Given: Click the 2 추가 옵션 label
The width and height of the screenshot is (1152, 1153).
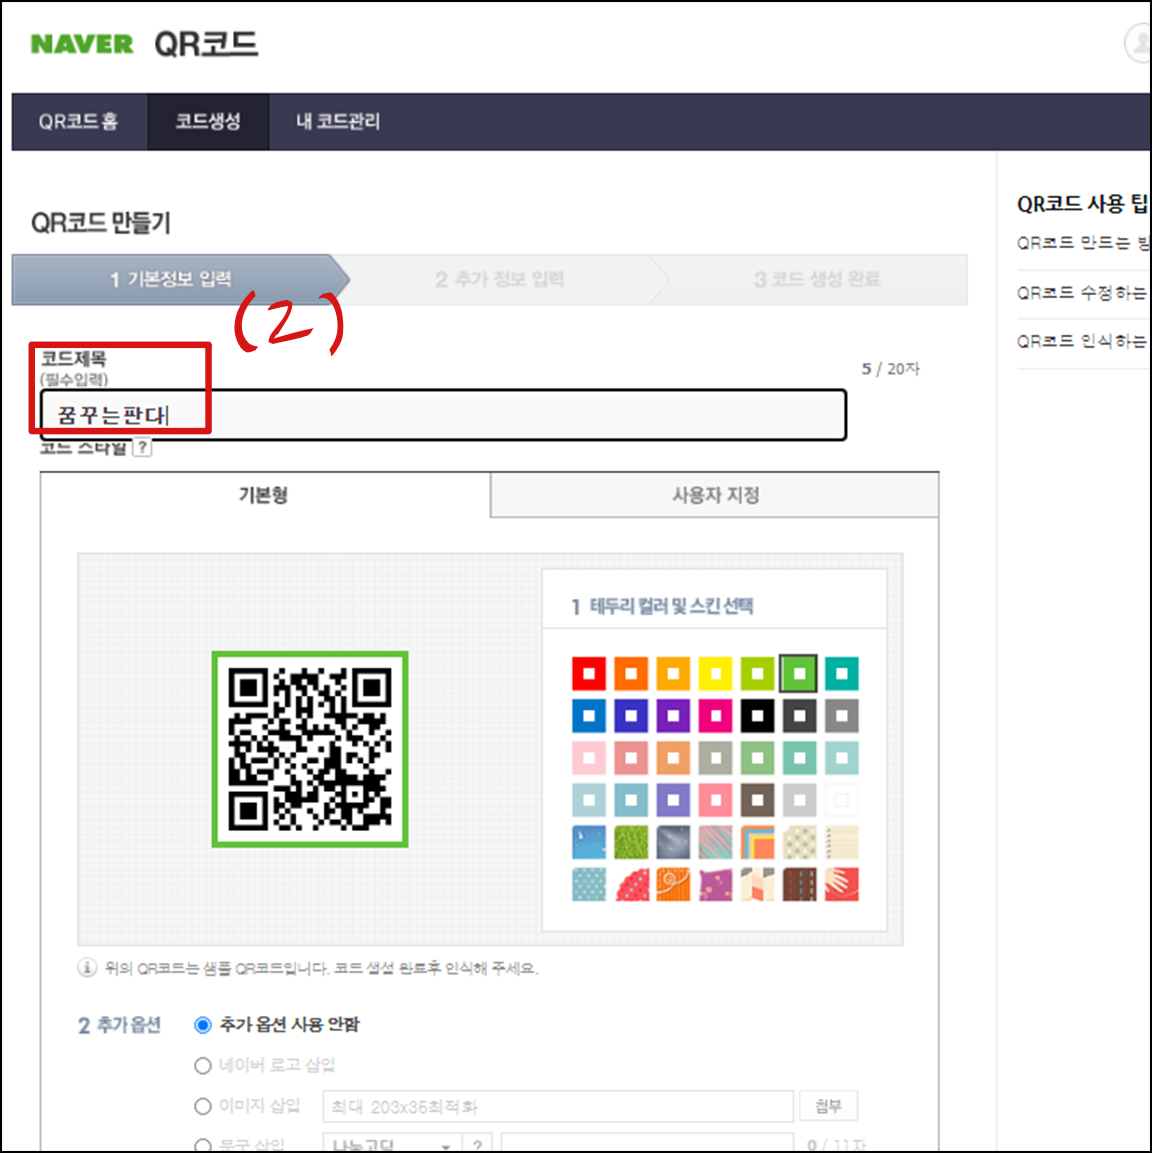Looking at the screenshot, I should (x=119, y=1025).
